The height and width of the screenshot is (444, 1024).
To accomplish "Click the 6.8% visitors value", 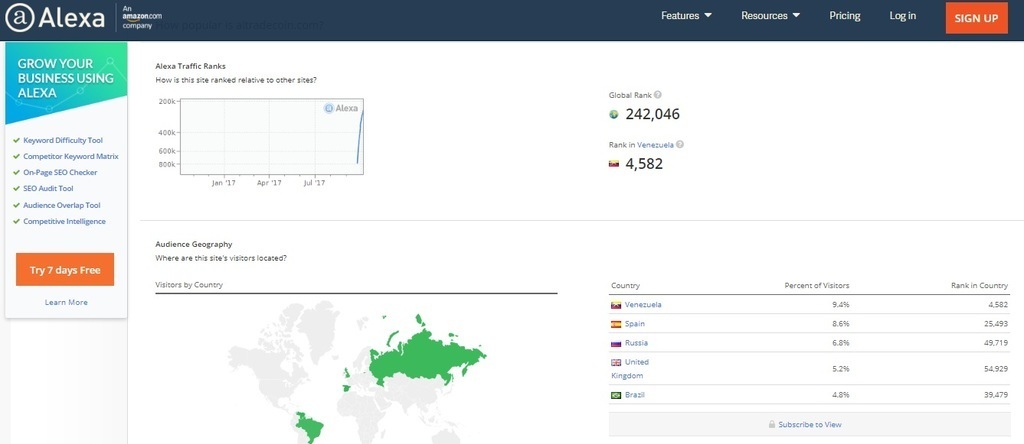I will 842,343.
